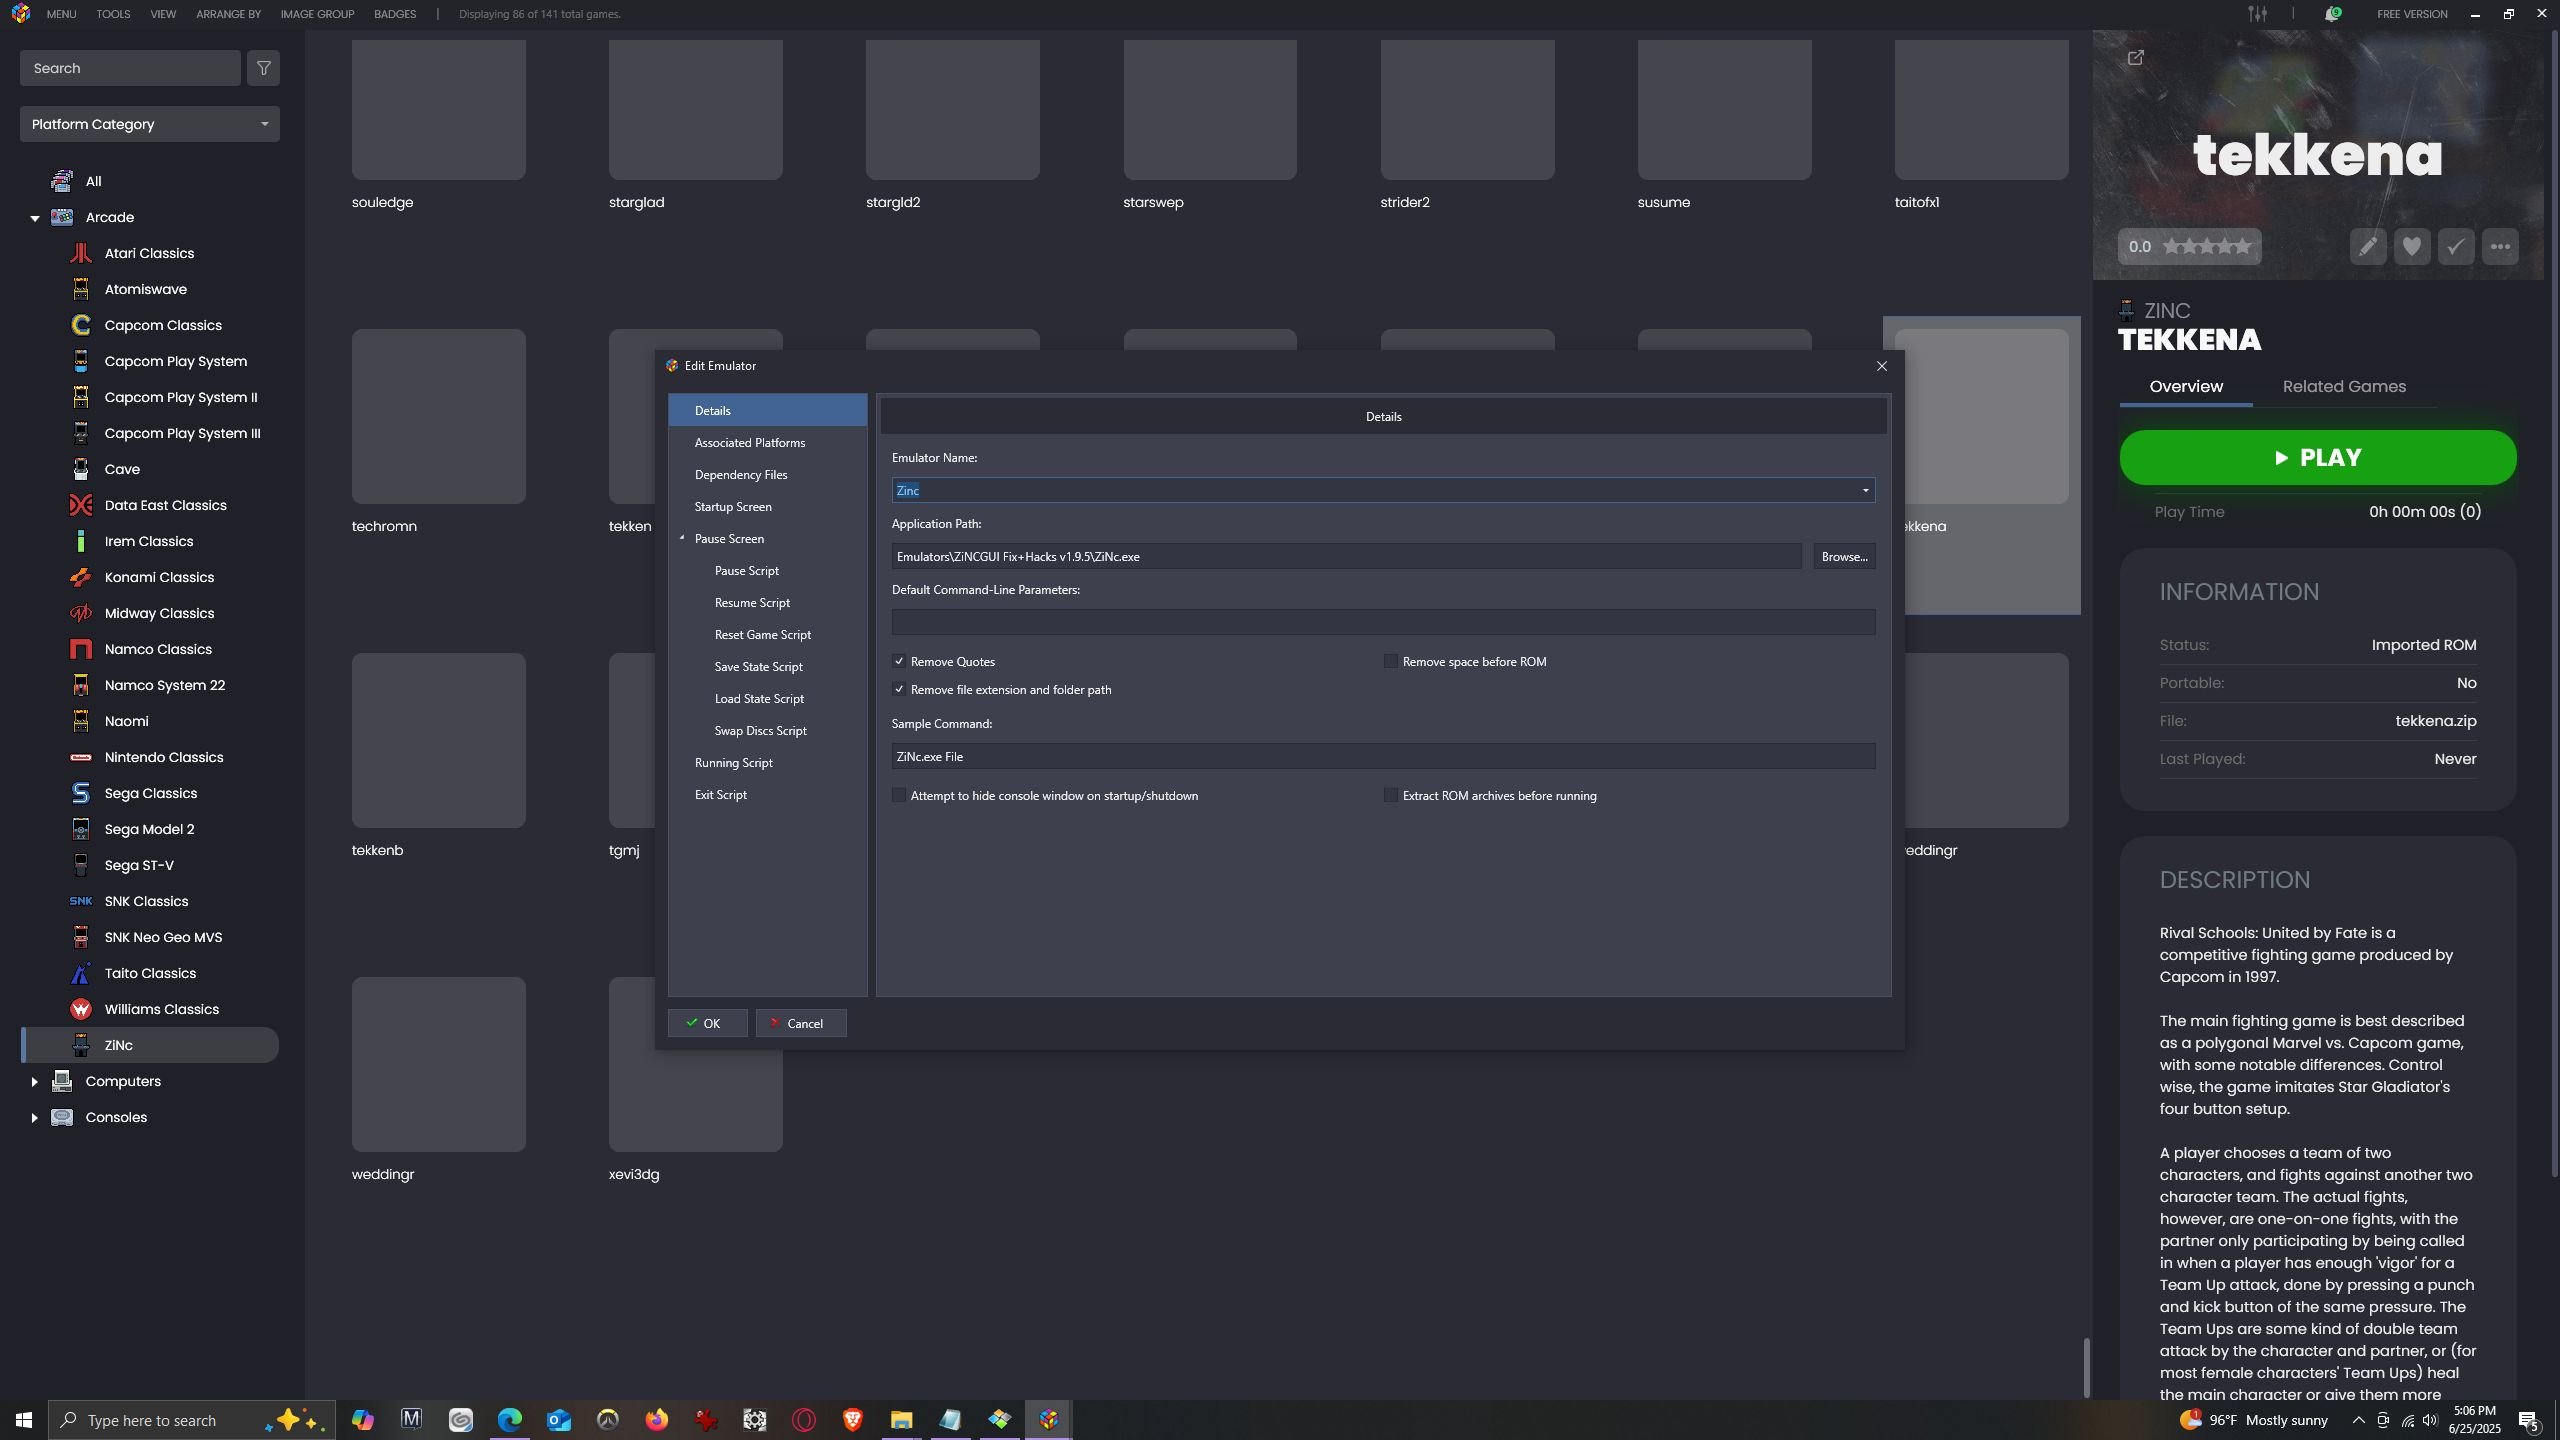Click the FREE VERSION link
2560x1440 pixels.
(2412, 14)
